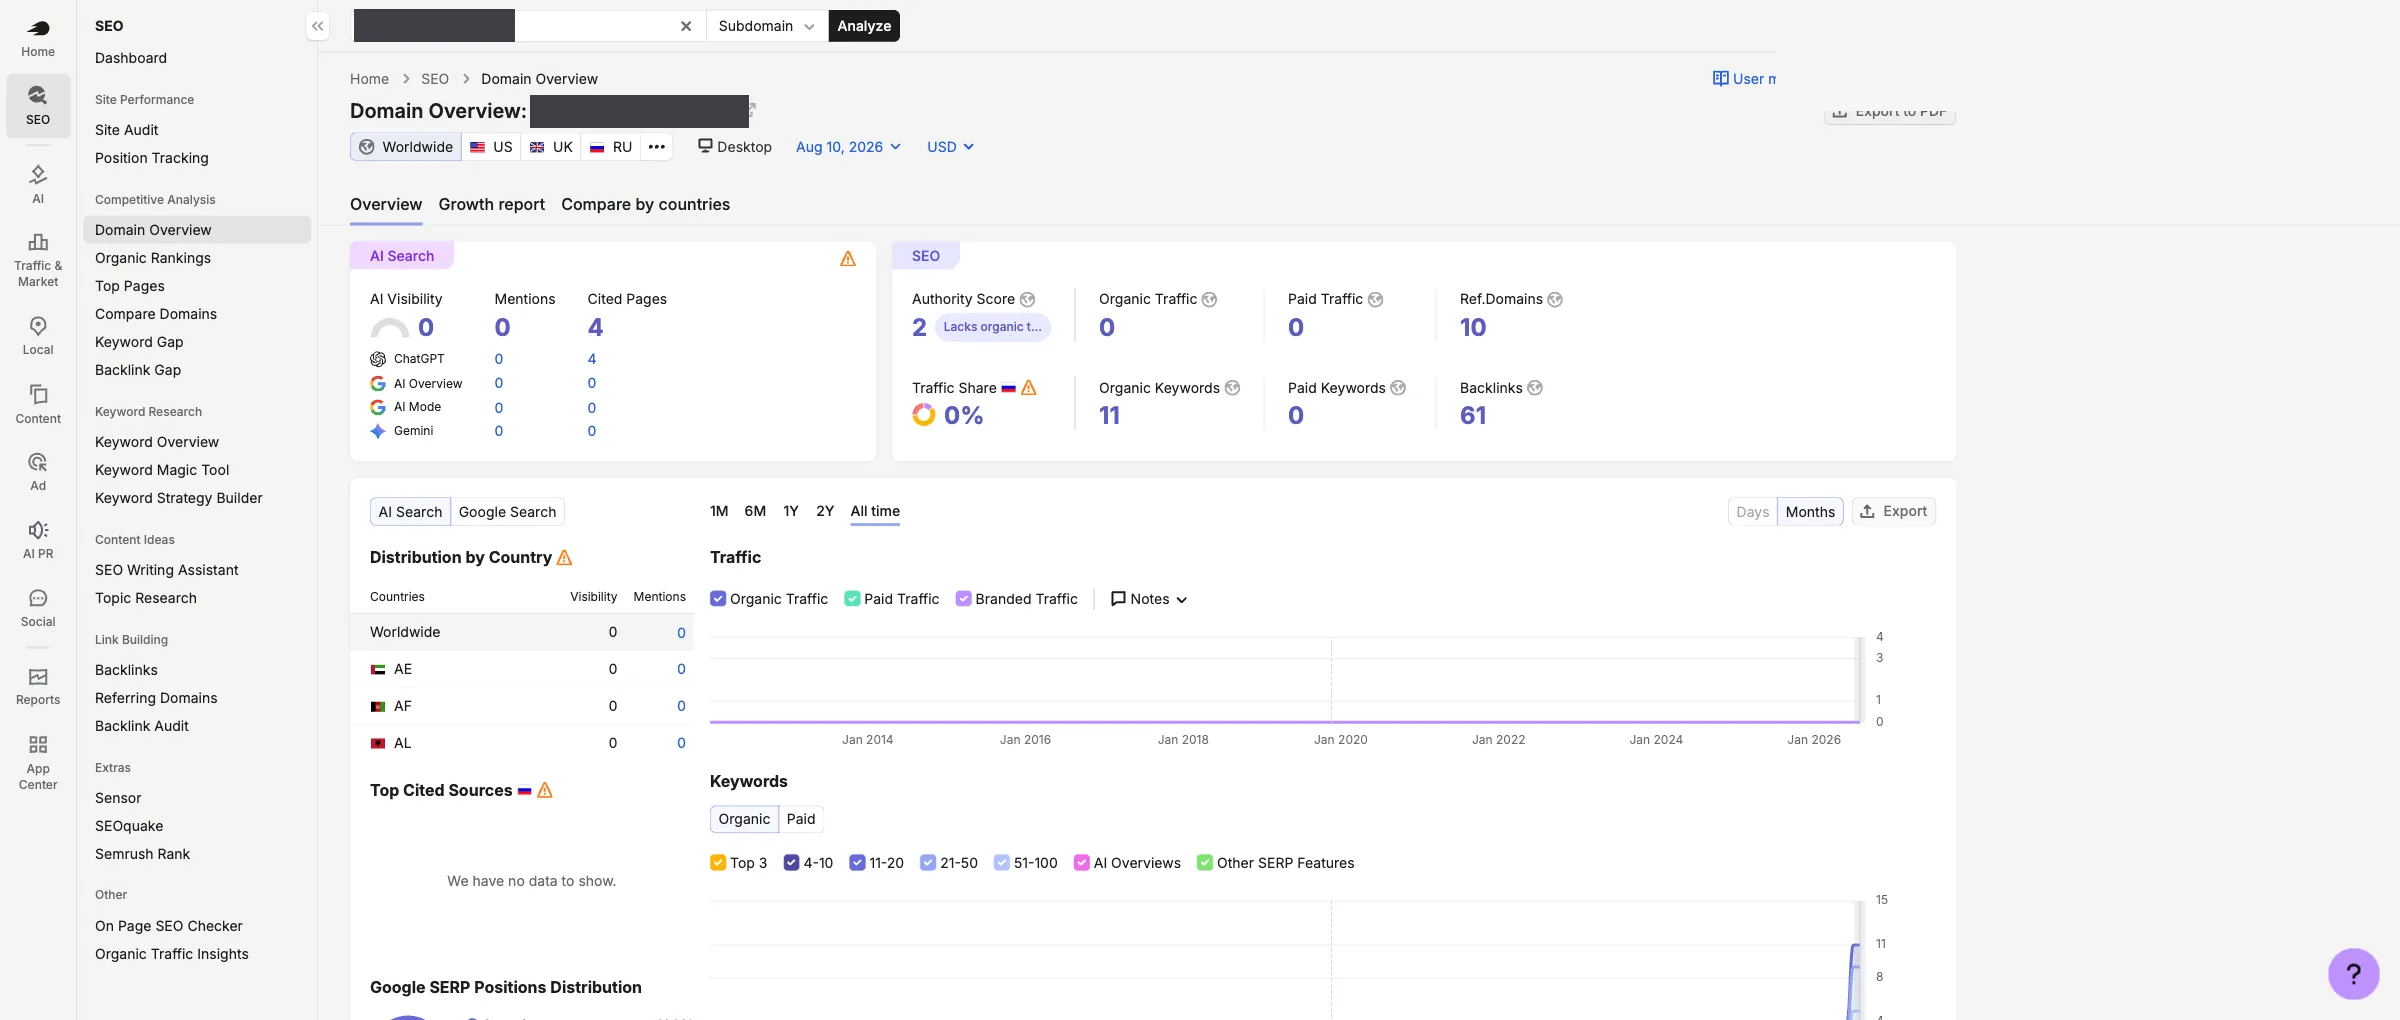
Task: Toggle the Other SERP Features checkbox
Action: 1204,863
